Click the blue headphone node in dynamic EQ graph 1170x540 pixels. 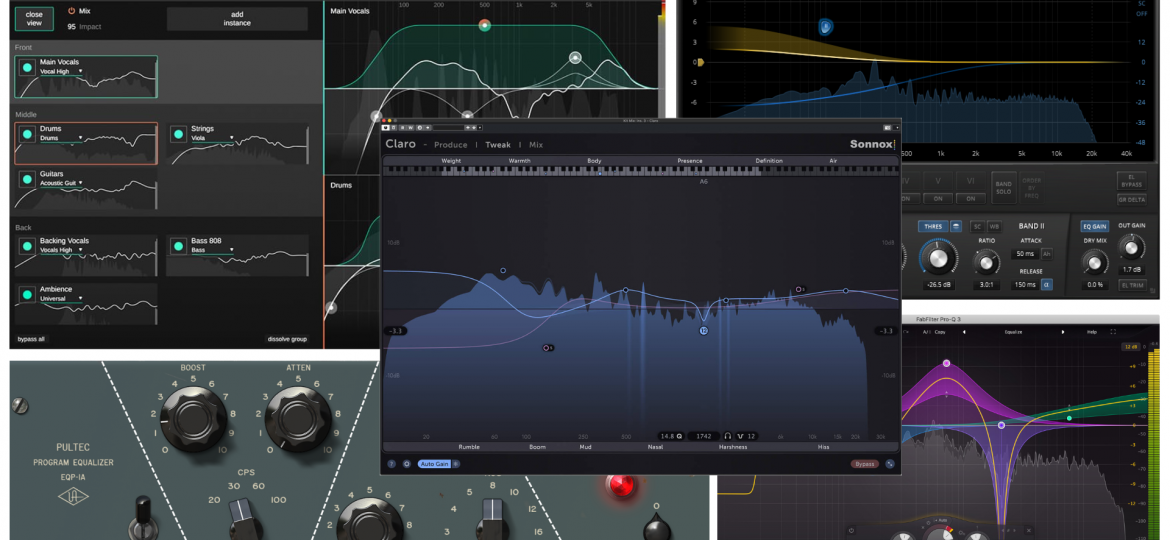[x=825, y=28]
